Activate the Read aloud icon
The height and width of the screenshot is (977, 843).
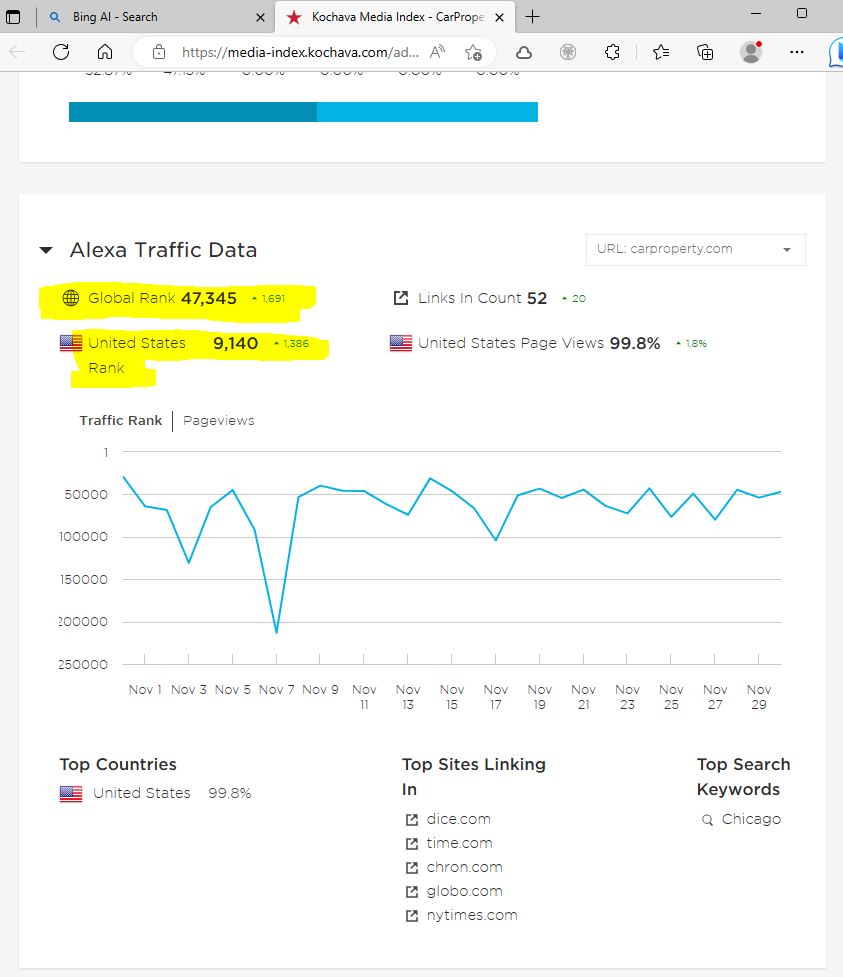tap(437, 52)
